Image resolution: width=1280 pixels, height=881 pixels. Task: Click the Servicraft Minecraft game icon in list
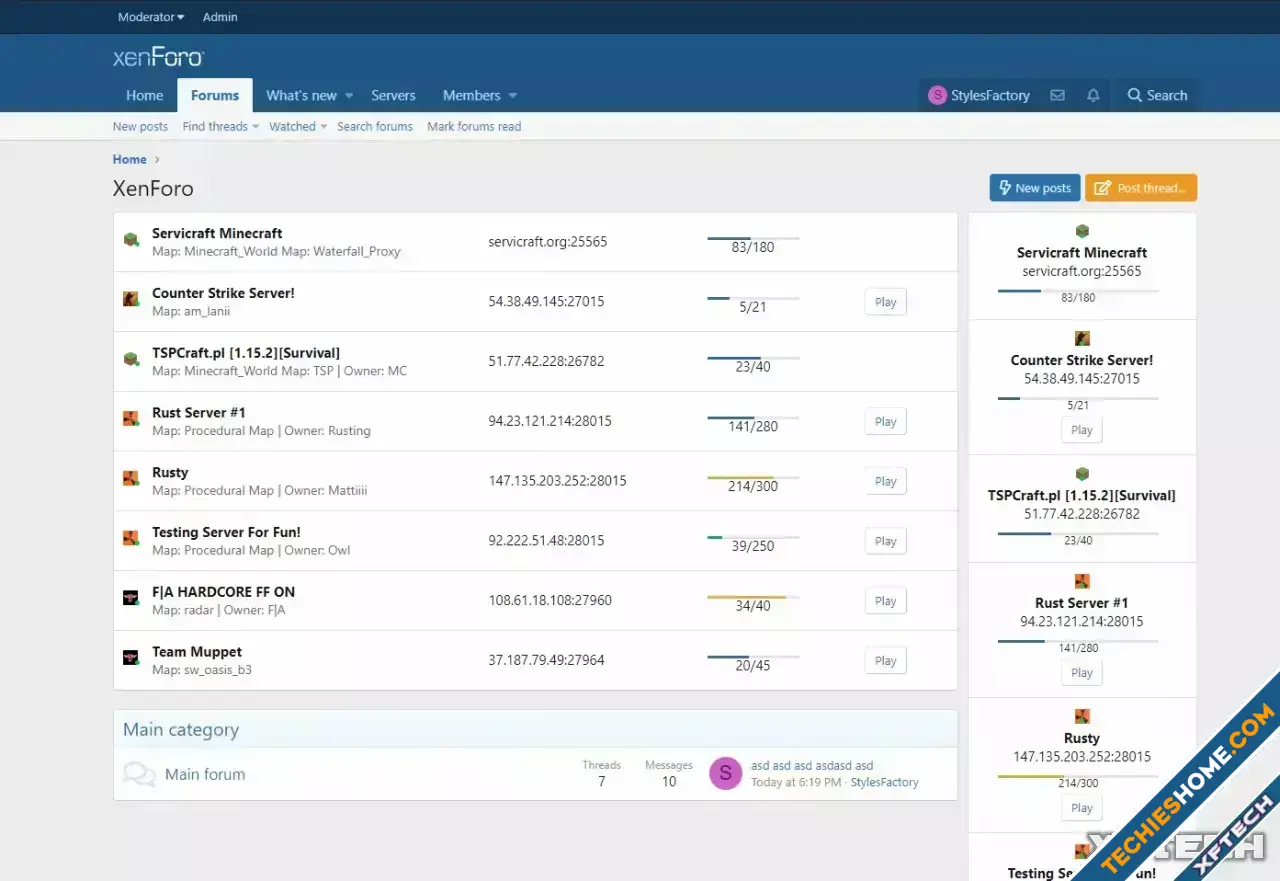coord(131,240)
